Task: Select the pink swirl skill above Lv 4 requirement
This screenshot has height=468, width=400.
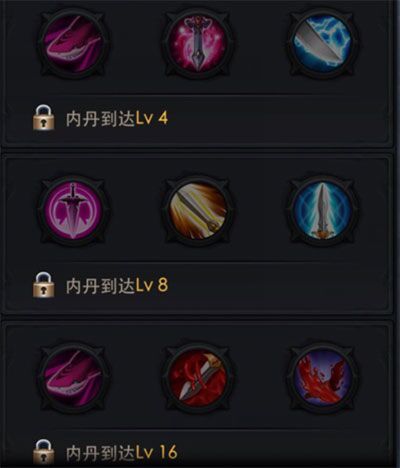Action: click(74, 44)
